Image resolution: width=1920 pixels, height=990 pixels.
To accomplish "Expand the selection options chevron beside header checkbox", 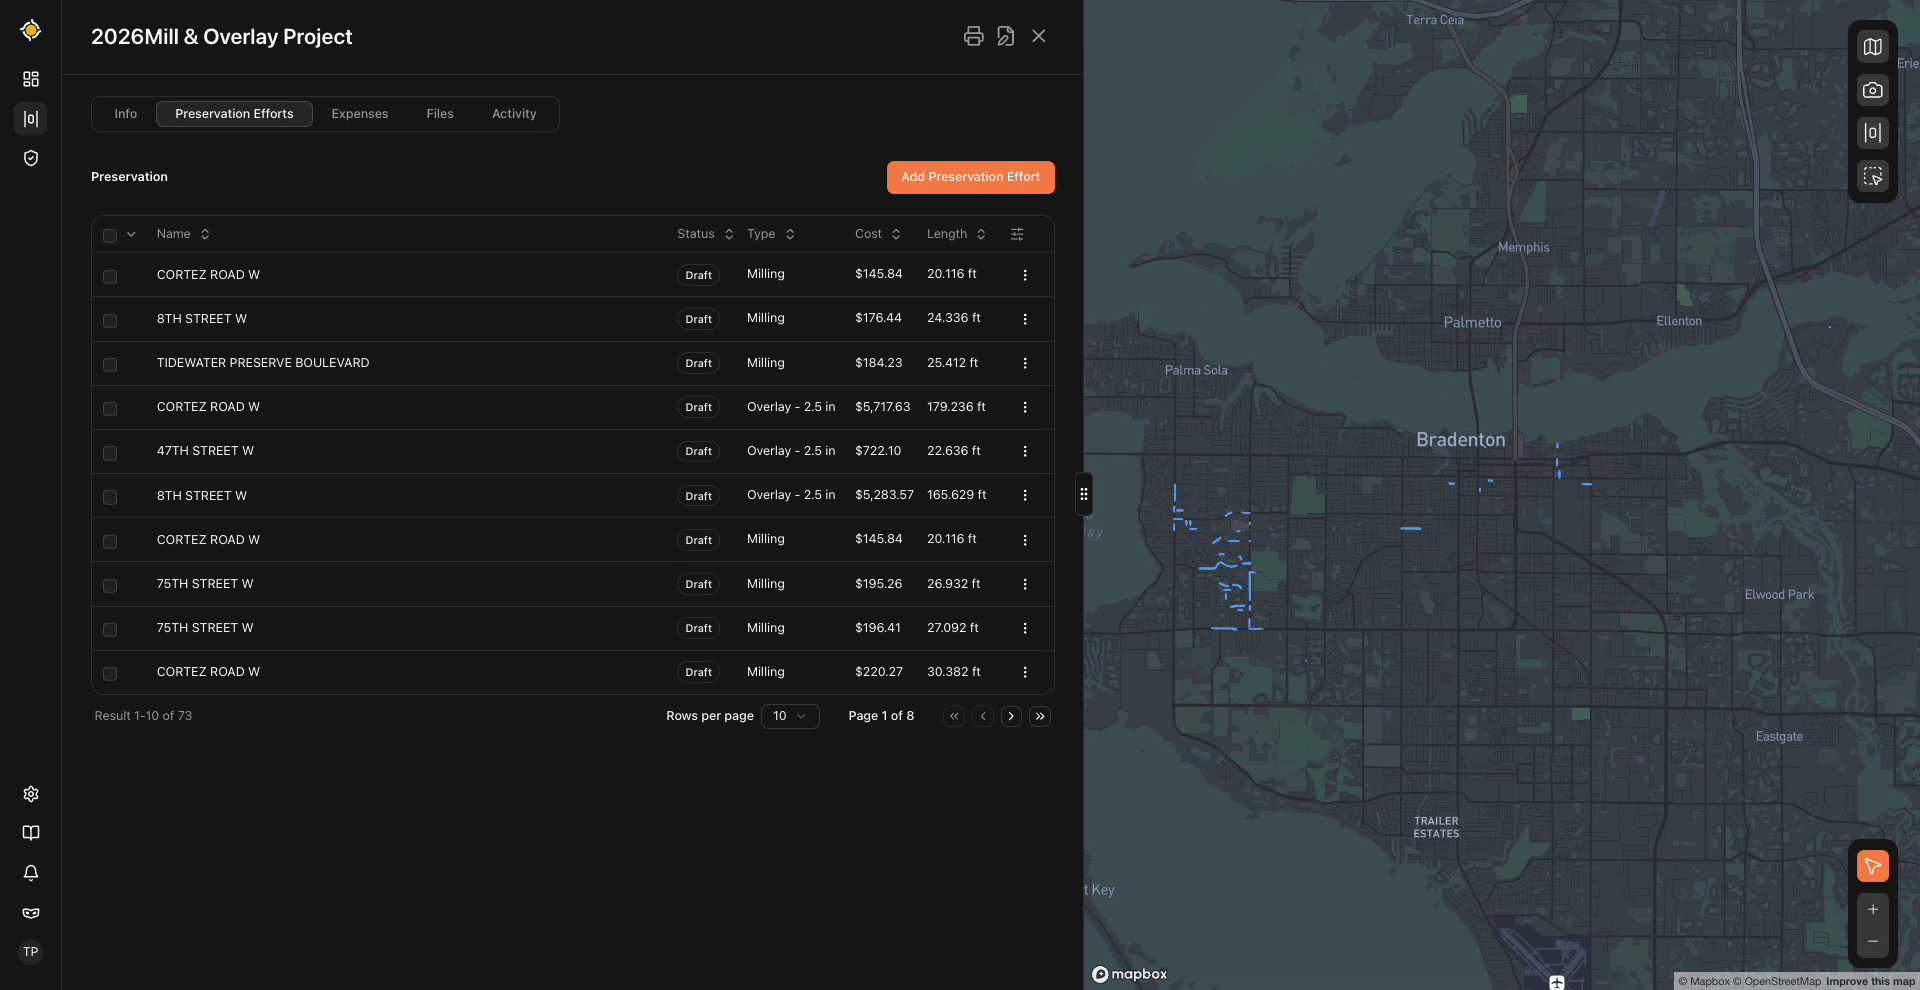I will (x=131, y=234).
